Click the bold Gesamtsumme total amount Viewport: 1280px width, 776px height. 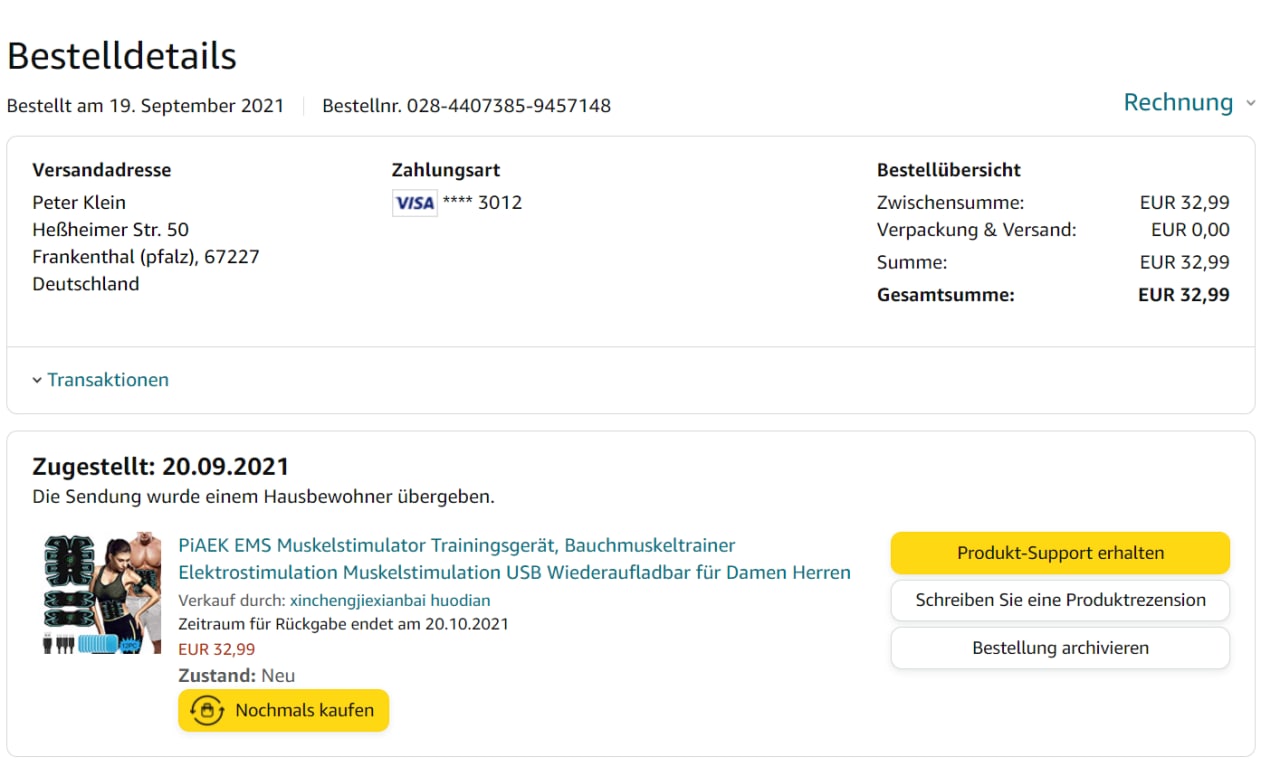[x=1183, y=295]
